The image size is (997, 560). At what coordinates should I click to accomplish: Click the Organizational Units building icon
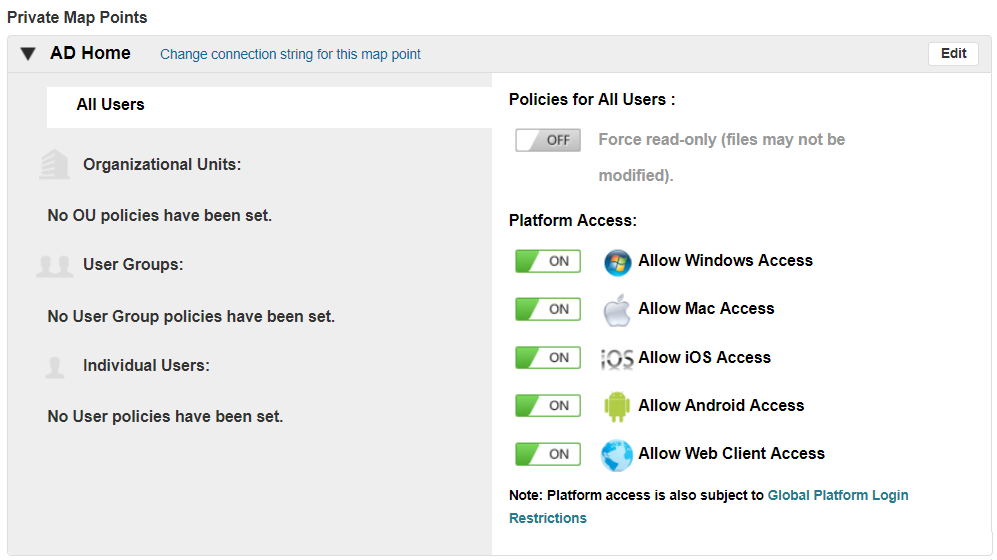pos(54,165)
